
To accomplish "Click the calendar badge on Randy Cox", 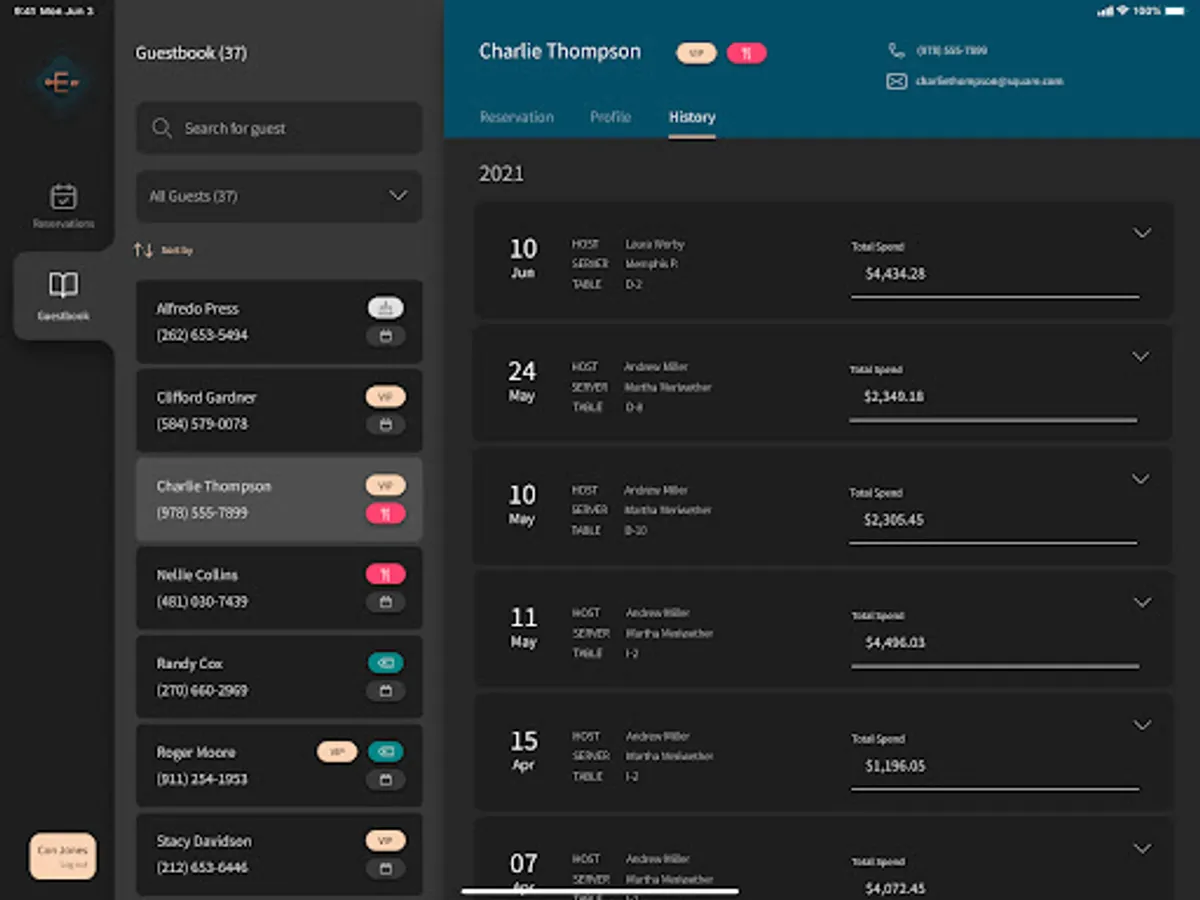I will click(386, 691).
